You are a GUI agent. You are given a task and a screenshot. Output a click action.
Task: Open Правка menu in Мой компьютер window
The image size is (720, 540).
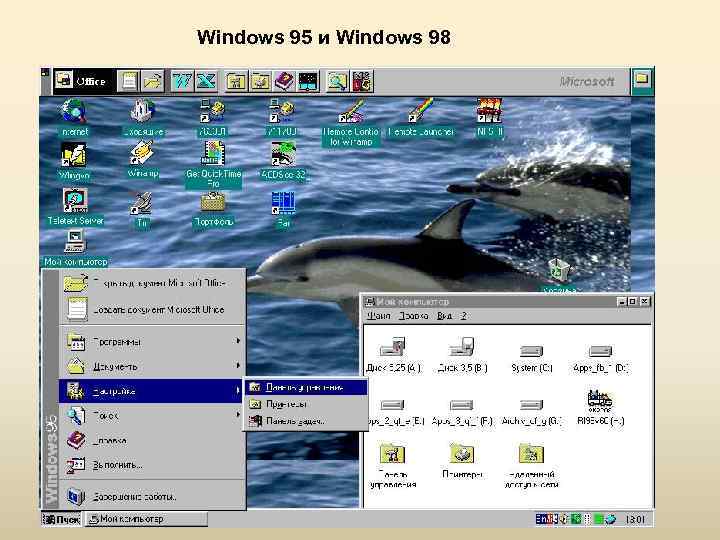(x=413, y=316)
